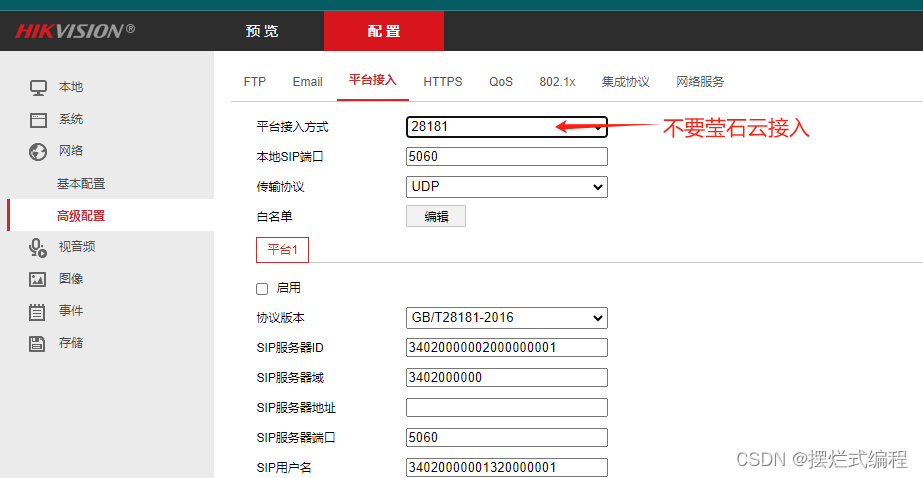Click the floppy disk icon beside 存储
This screenshot has width=923, height=478.
(38, 344)
